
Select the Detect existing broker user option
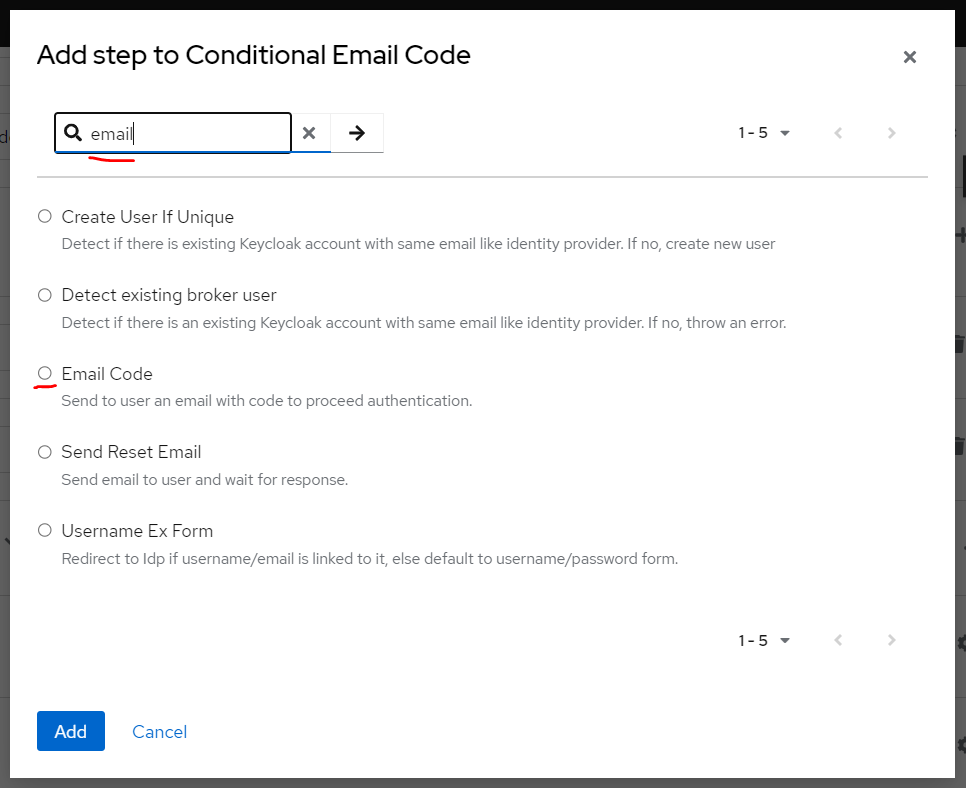(x=44, y=295)
